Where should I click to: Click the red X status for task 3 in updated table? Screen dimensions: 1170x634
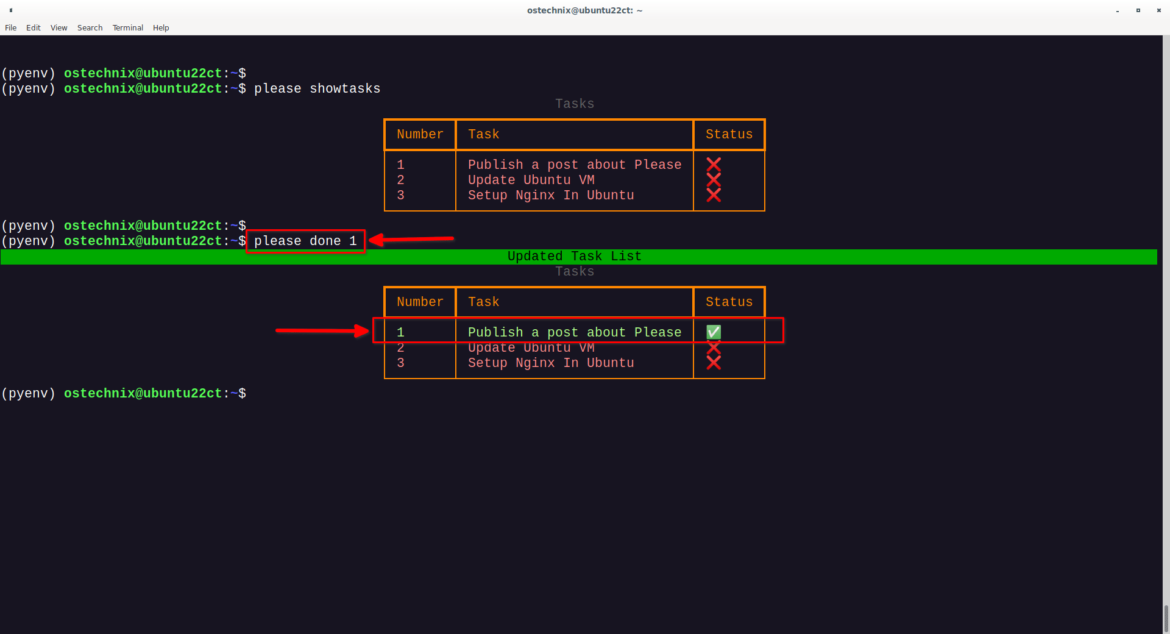pyautogui.click(x=713, y=363)
